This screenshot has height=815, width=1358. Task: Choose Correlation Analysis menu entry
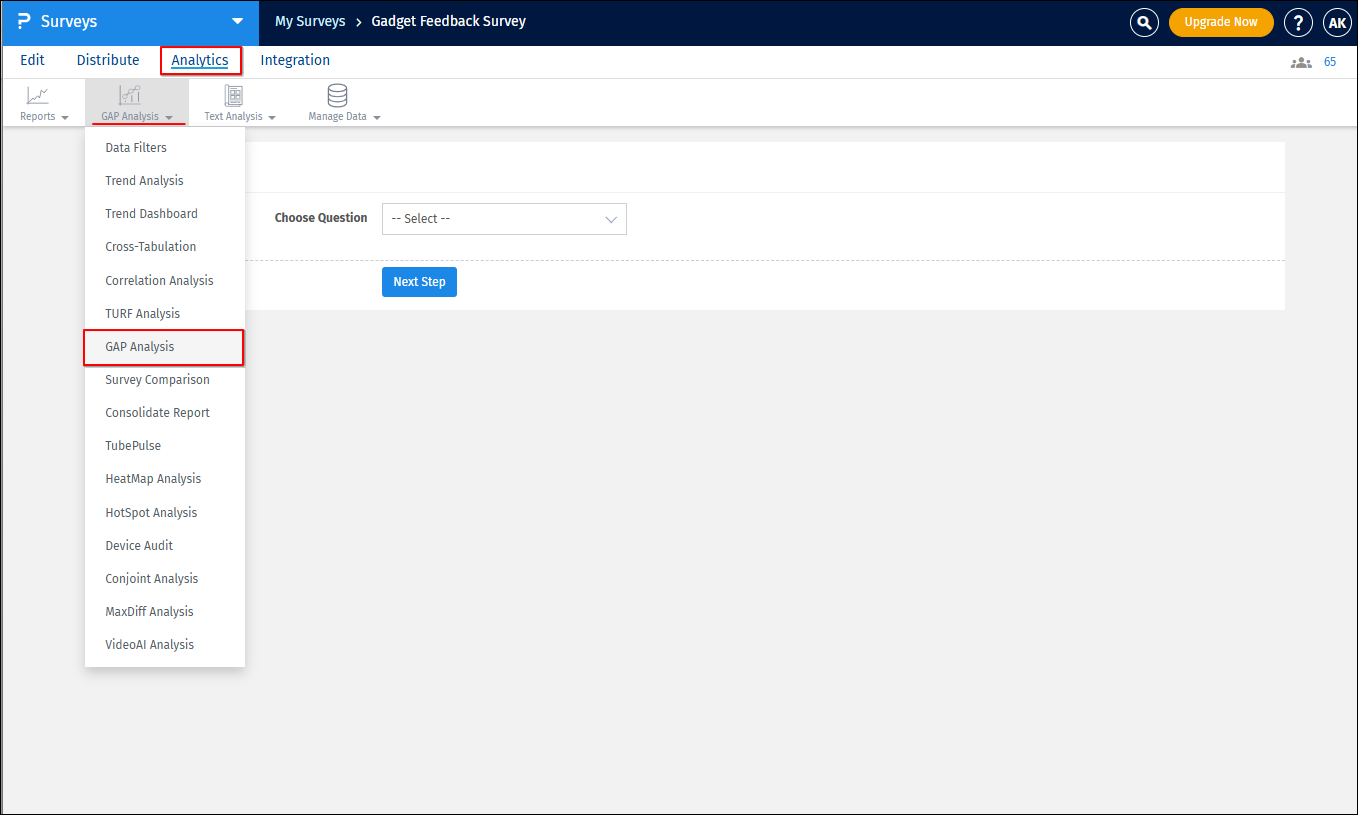click(x=165, y=281)
